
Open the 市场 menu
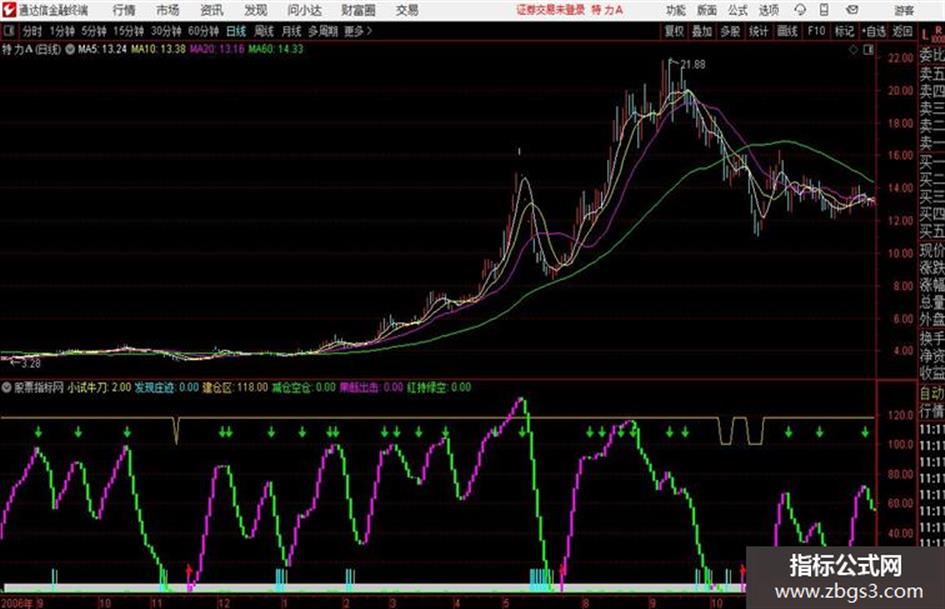pyautogui.click(x=168, y=10)
